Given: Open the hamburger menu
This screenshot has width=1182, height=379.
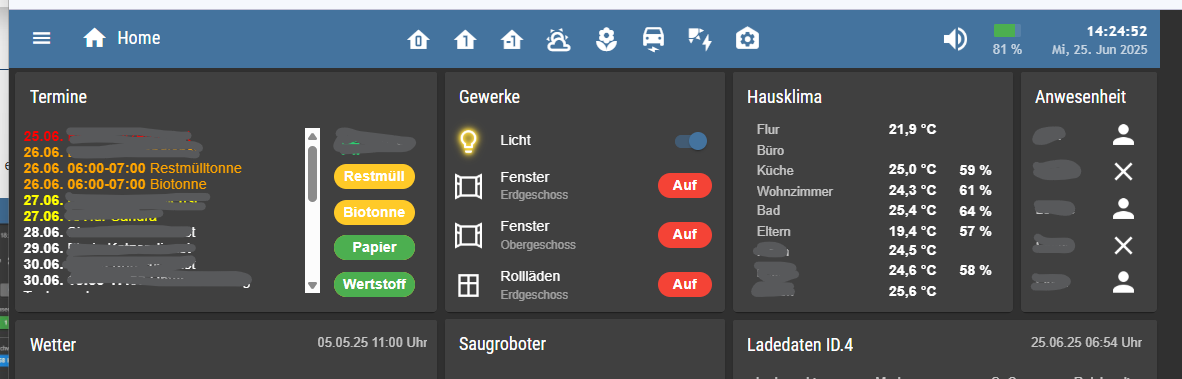Looking at the screenshot, I should coord(41,38).
